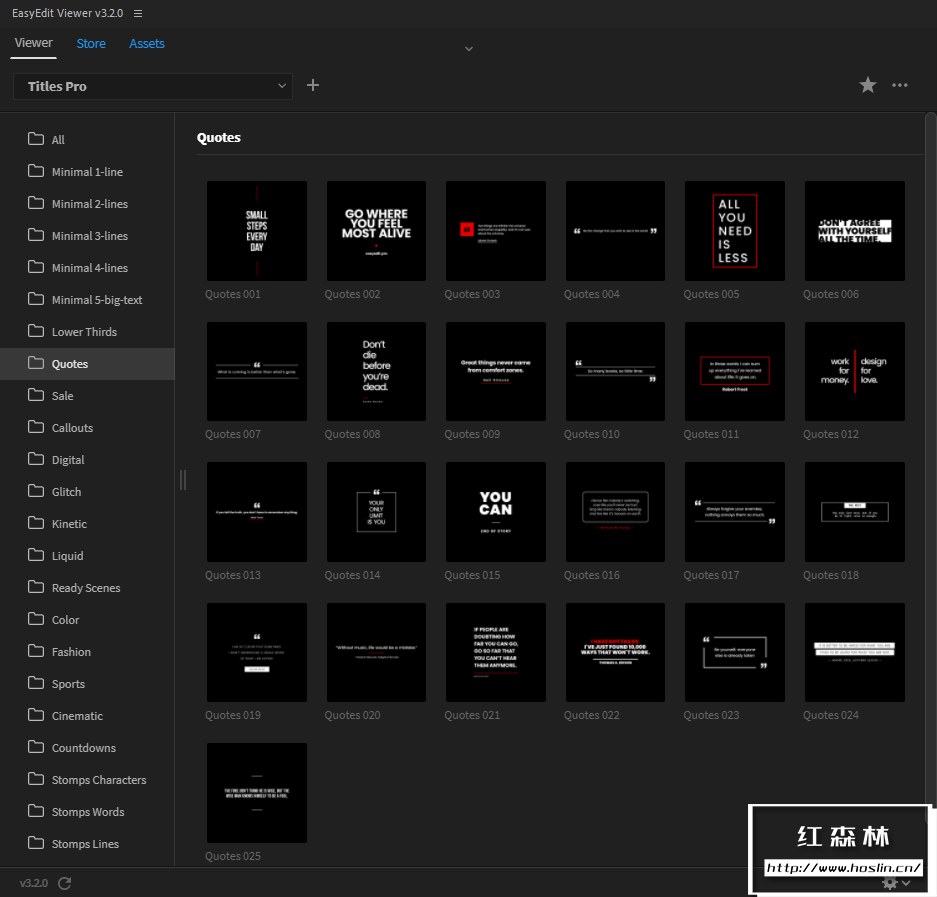
Task: Open the Titles Pro pack dropdown
Action: 152,86
